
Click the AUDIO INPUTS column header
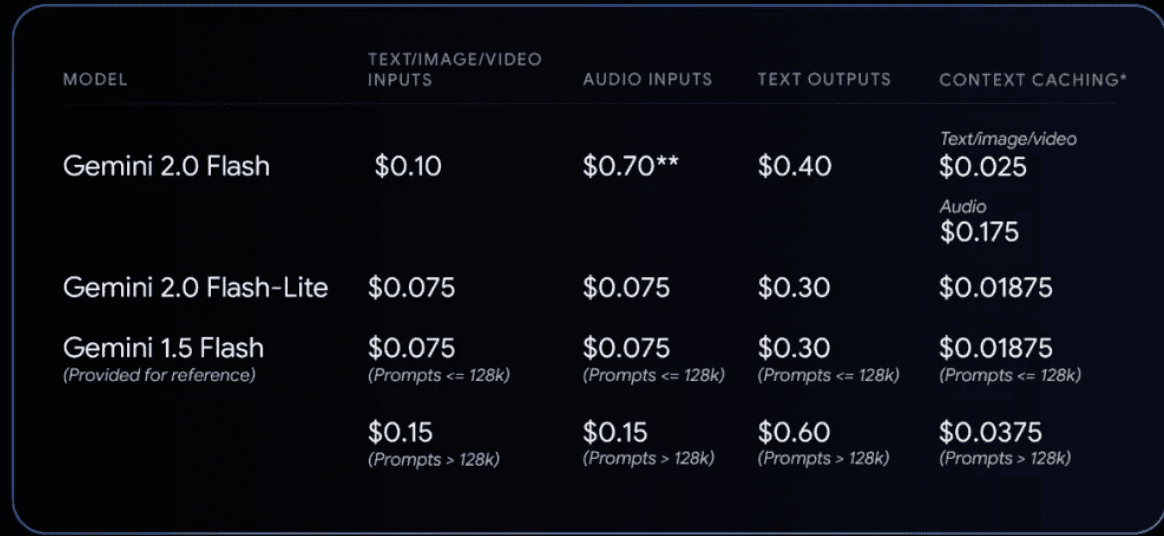coord(647,79)
